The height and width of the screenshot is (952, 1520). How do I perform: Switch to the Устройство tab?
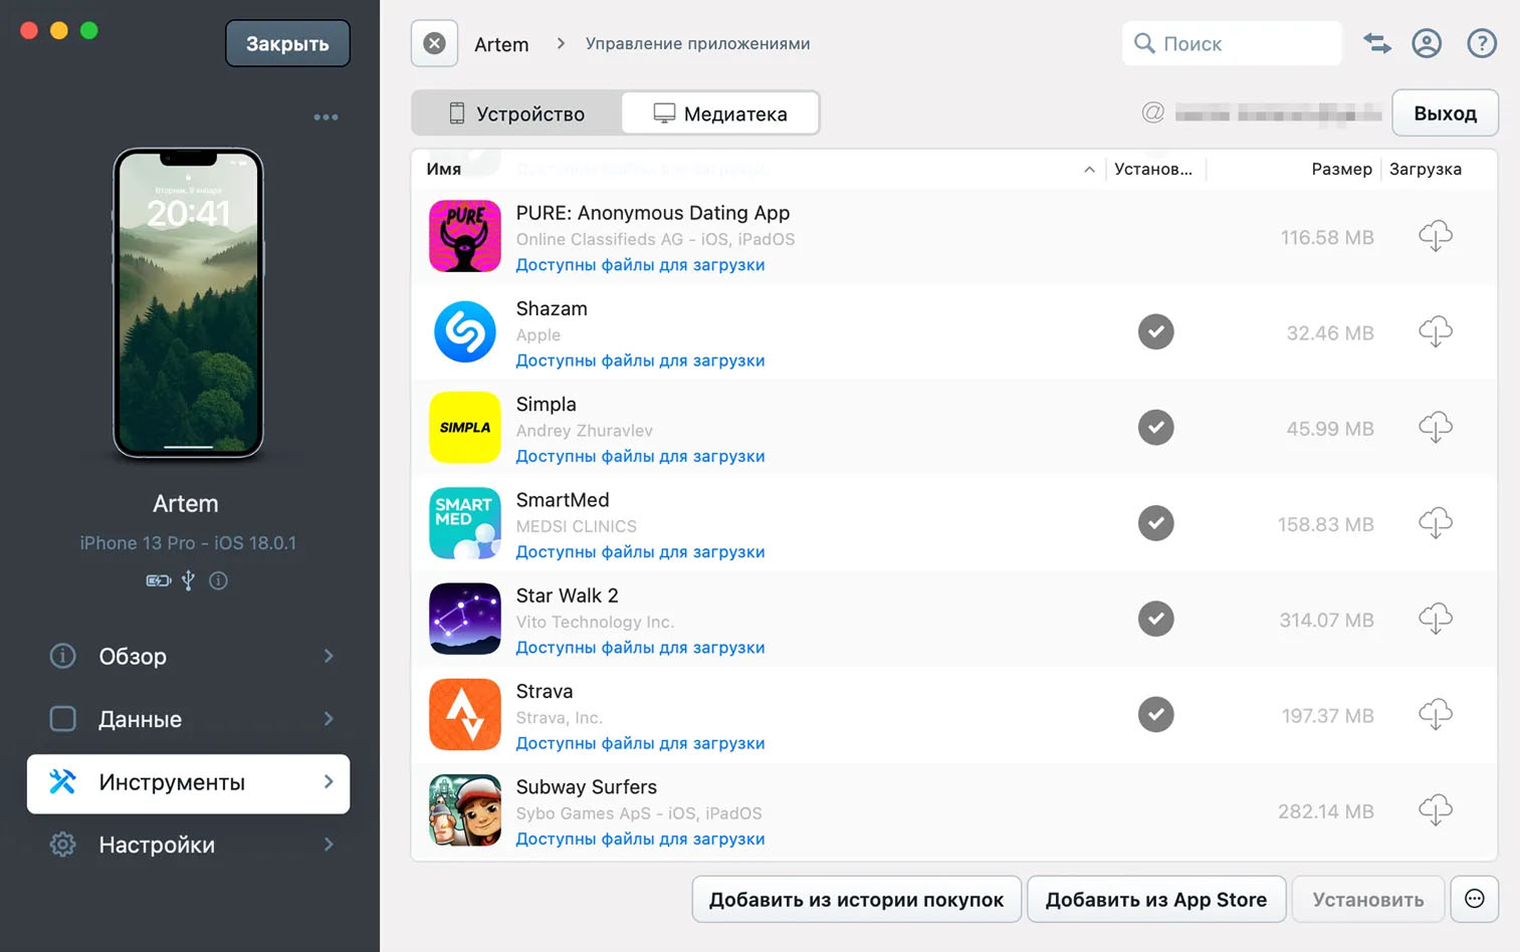click(x=517, y=113)
